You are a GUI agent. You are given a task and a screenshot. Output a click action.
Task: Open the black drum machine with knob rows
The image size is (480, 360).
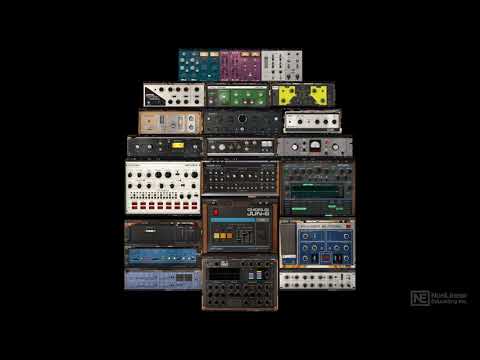click(x=240, y=178)
